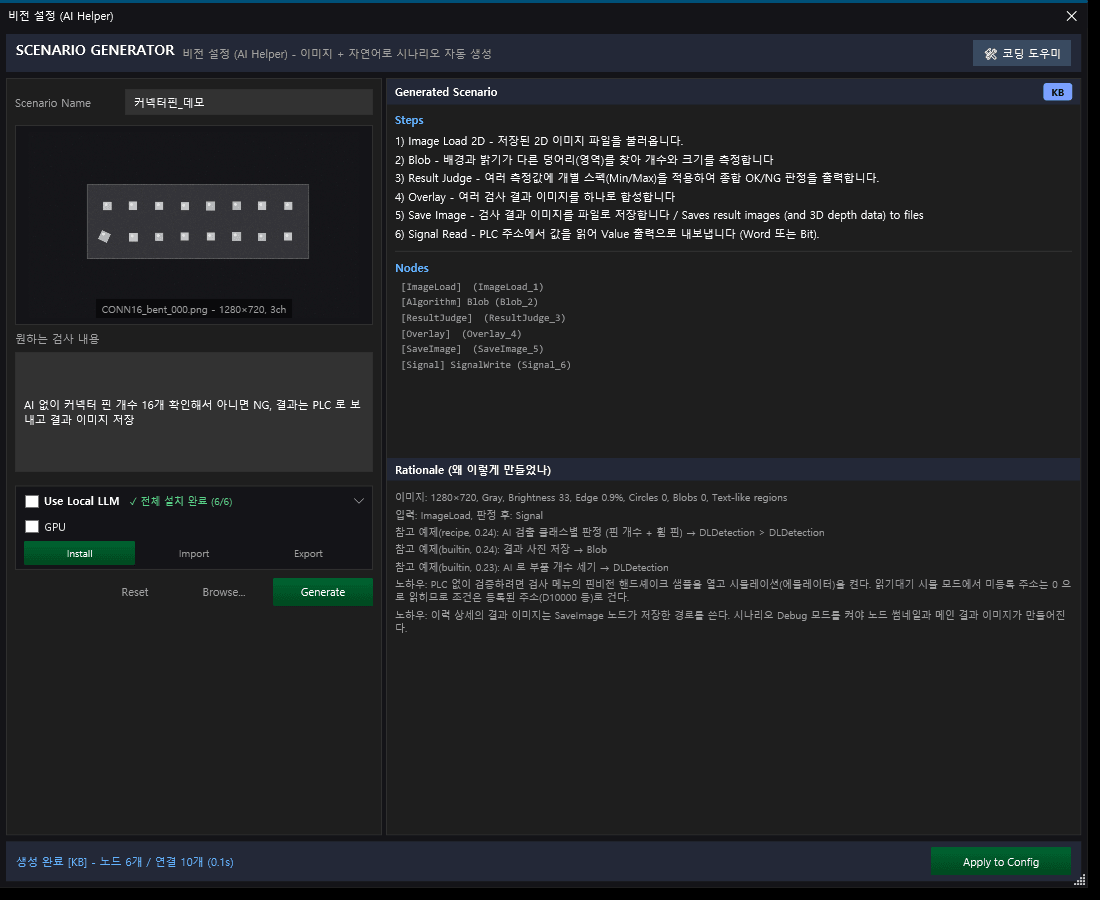Click the "SCENARIO GENERATOR" title

95,51
